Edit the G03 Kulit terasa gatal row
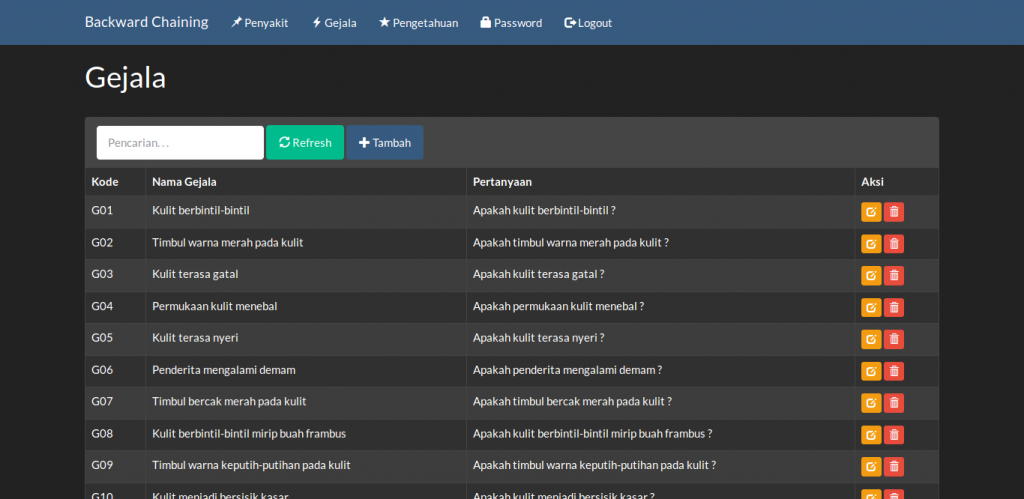The image size is (1024, 499). [x=871, y=275]
